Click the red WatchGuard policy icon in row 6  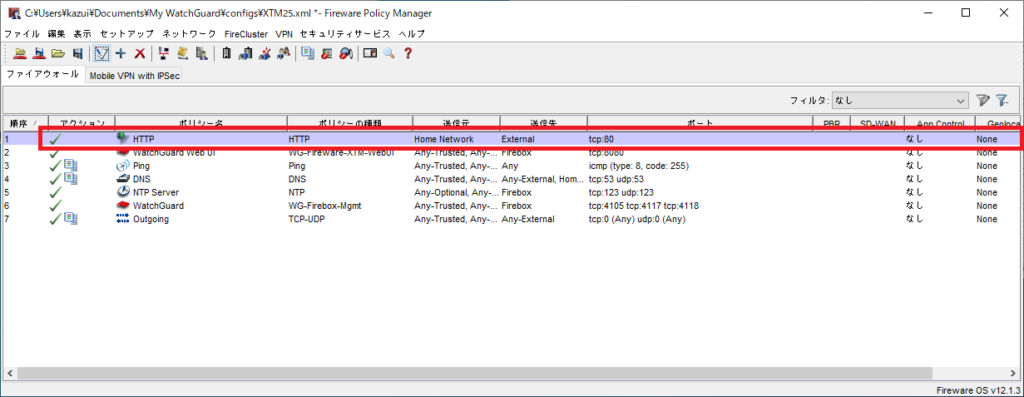123,206
